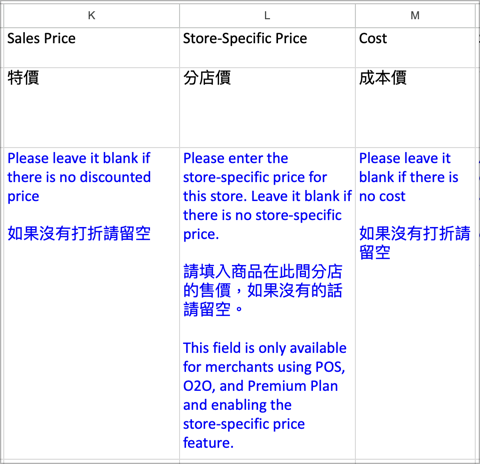Click the border between columns K and L headers
Image resolution: width=480 pixels, height=464 pixels.
(180, 15)
